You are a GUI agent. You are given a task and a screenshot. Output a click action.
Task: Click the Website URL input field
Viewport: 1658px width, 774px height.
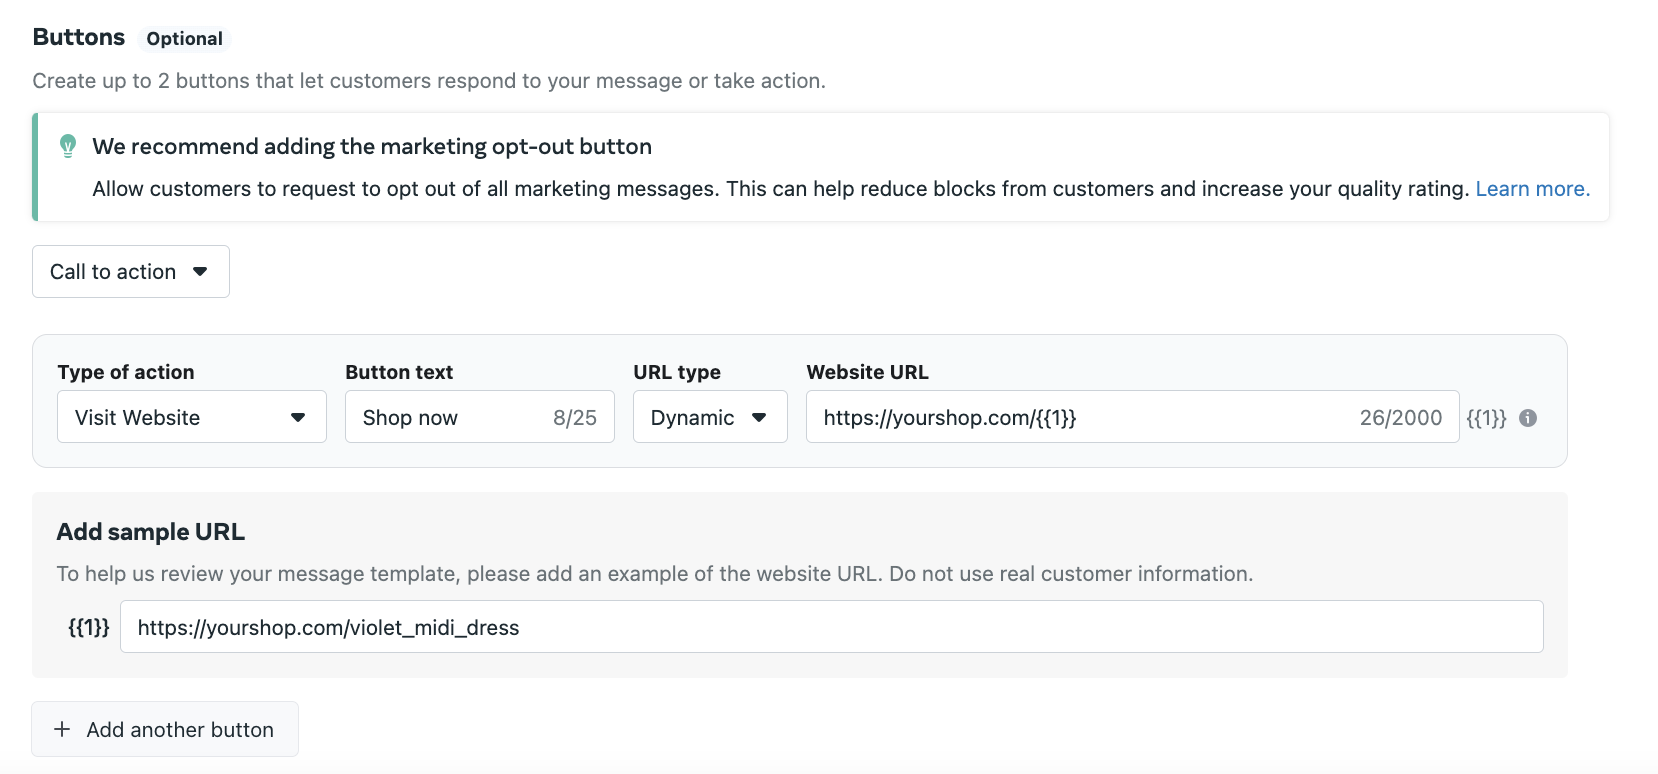1132,417
